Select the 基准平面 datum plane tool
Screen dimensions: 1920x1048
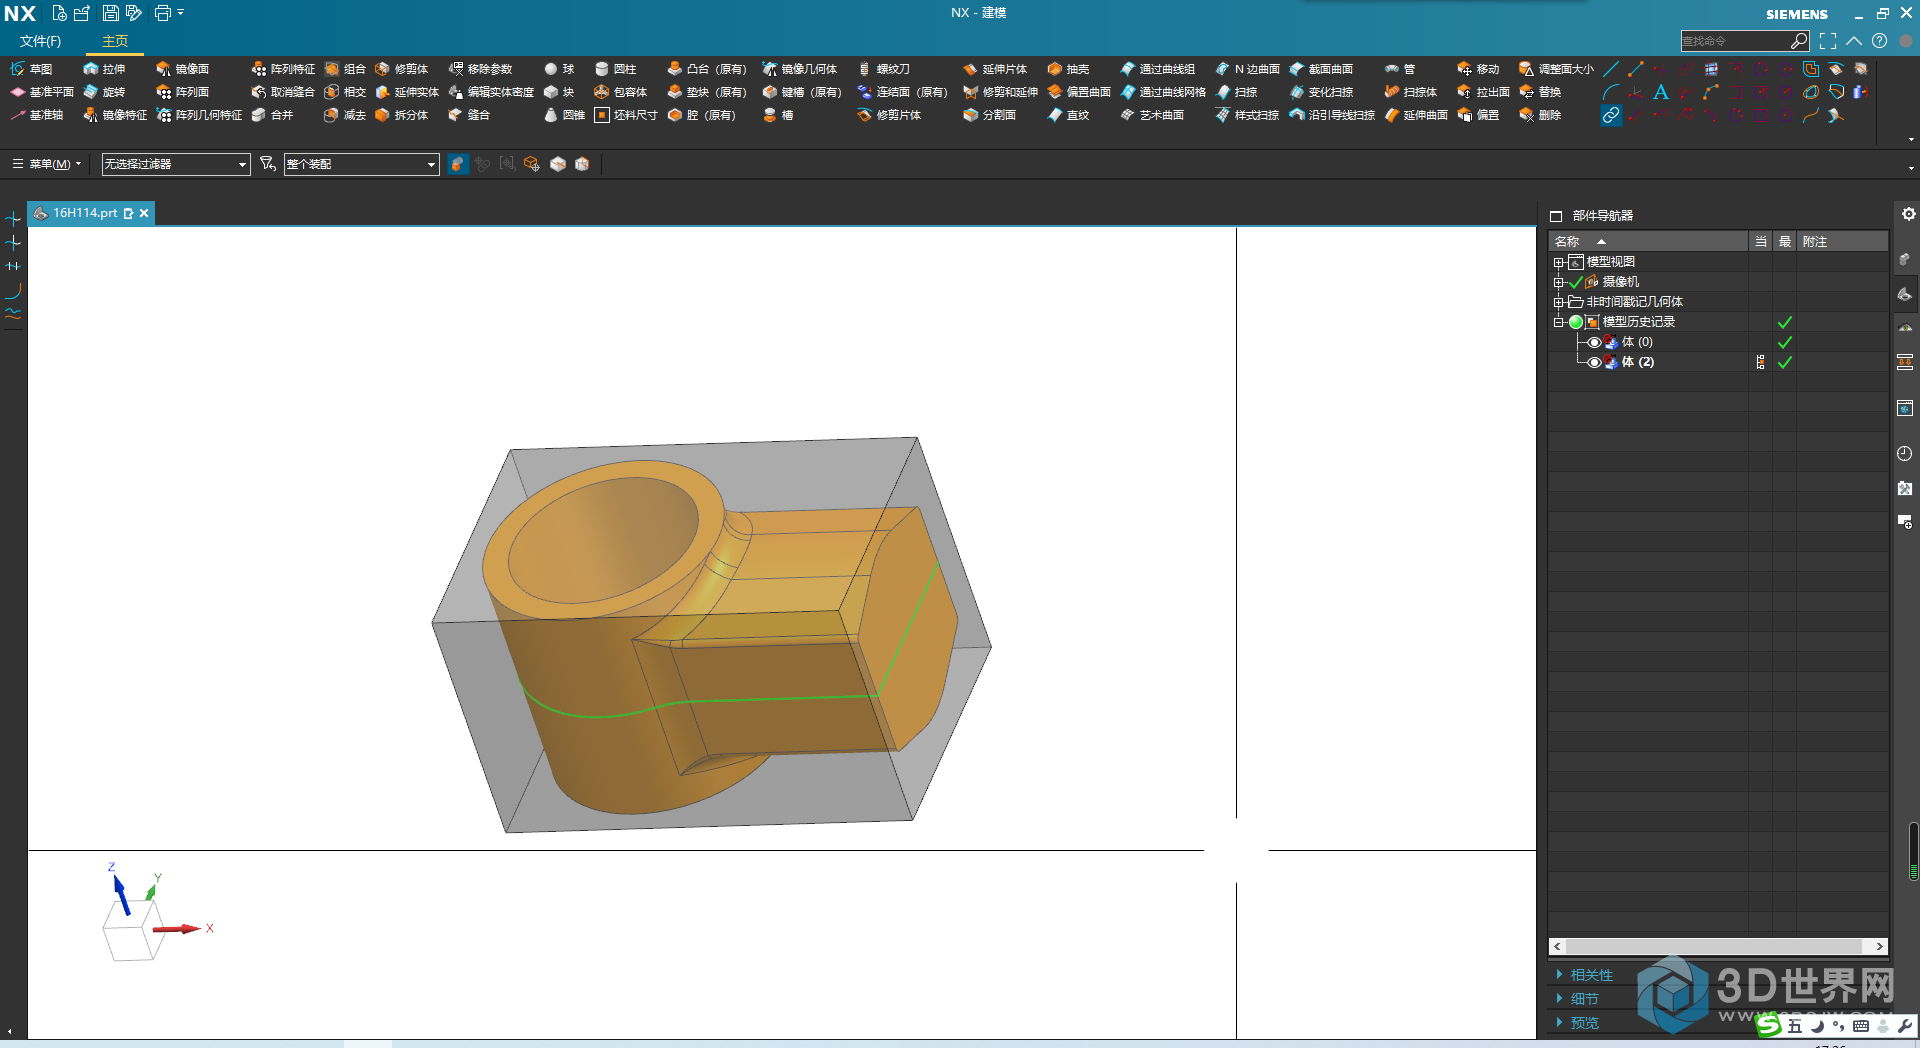[x=42, y=92]
